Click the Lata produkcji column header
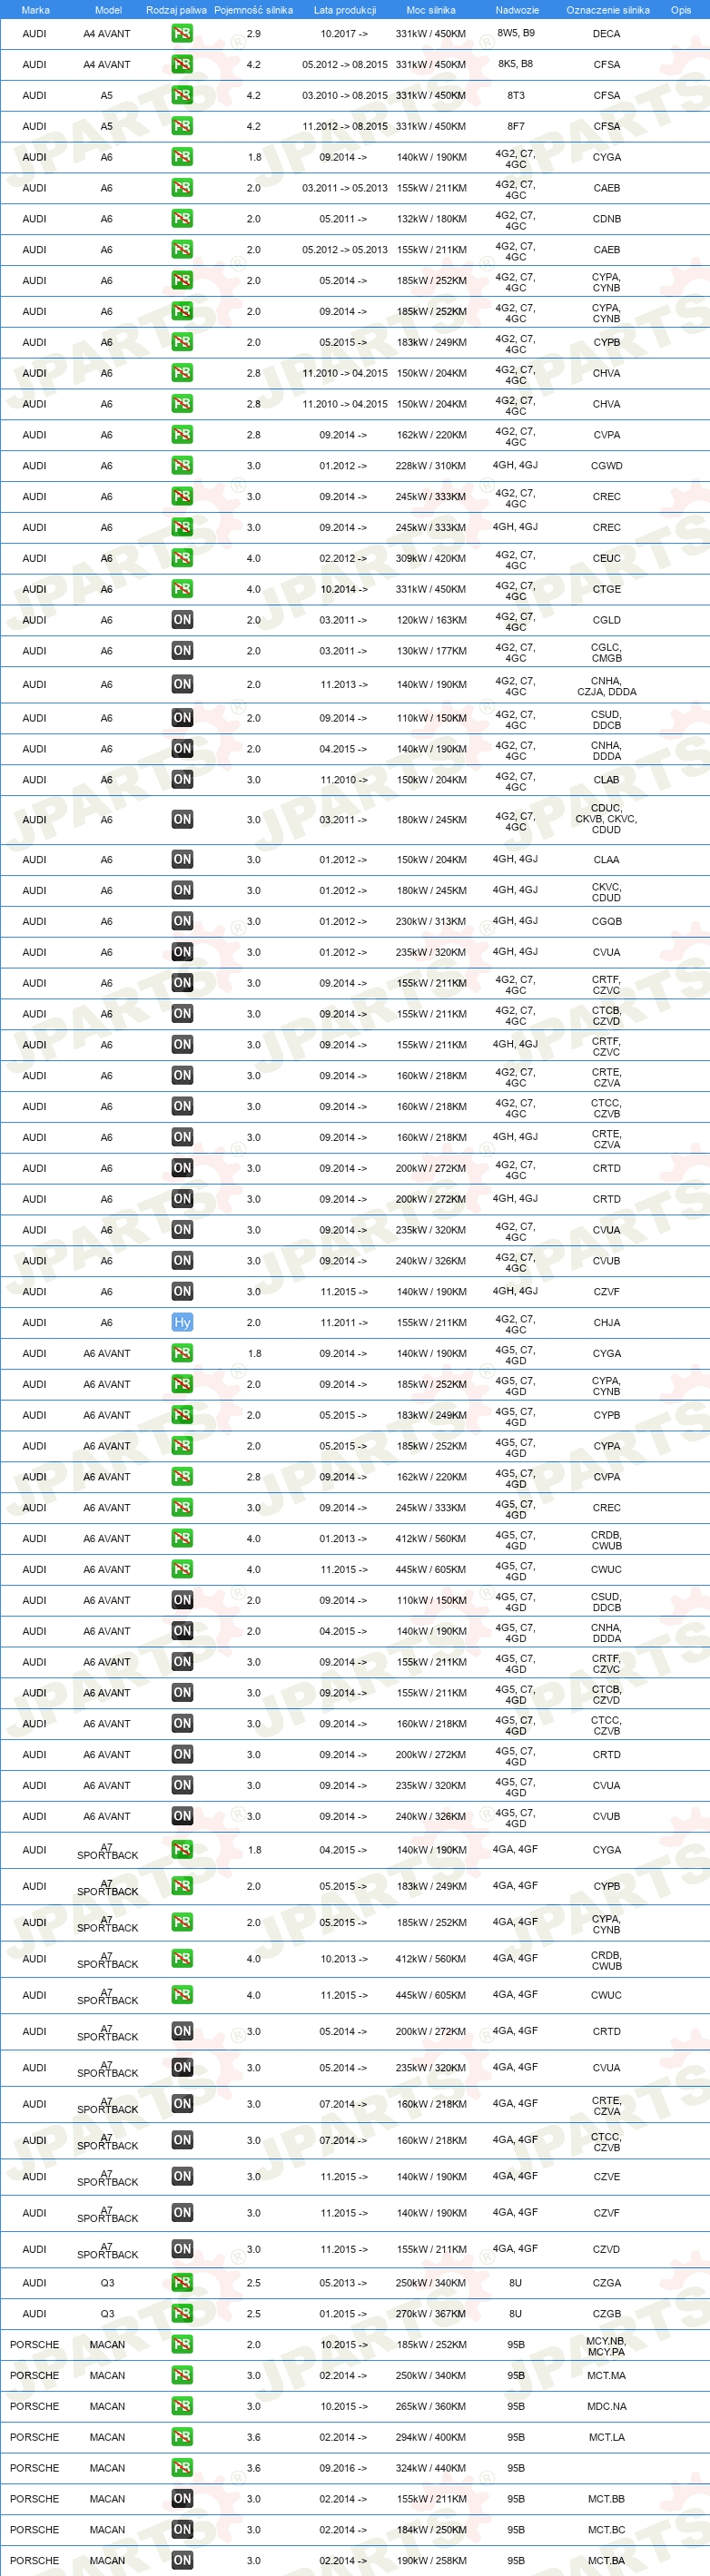The height and width of the screenshot is (2576, 710). click(345, 10)
